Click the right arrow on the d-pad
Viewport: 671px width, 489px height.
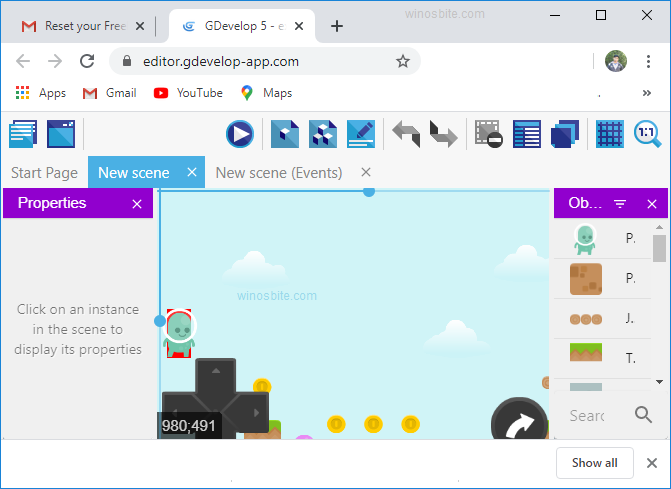(255, 413)
